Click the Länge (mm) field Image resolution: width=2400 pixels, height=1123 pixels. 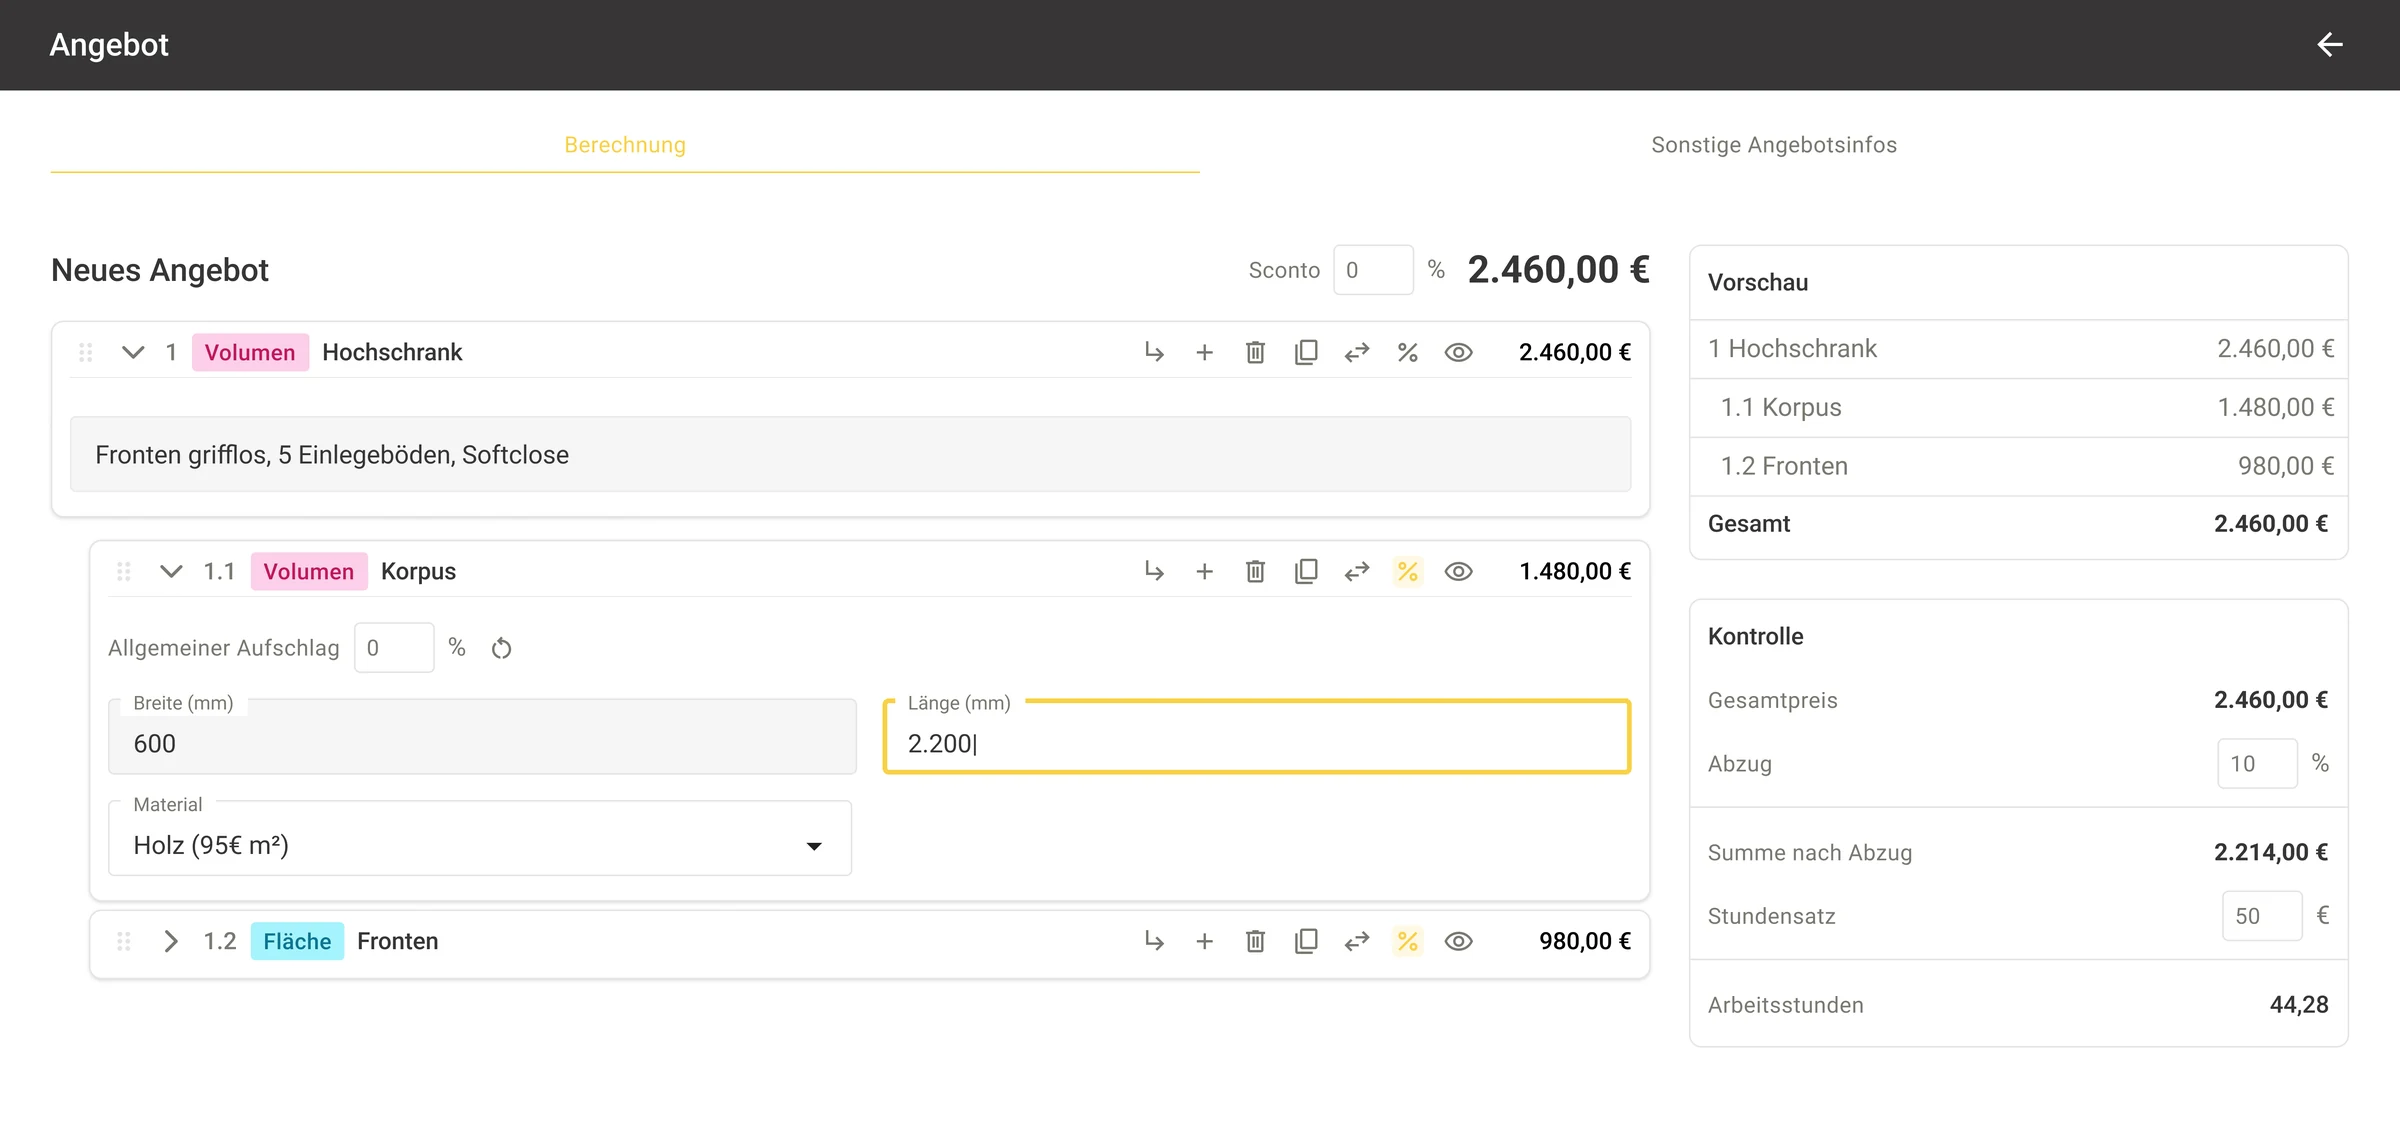(x=1257, y=737)
